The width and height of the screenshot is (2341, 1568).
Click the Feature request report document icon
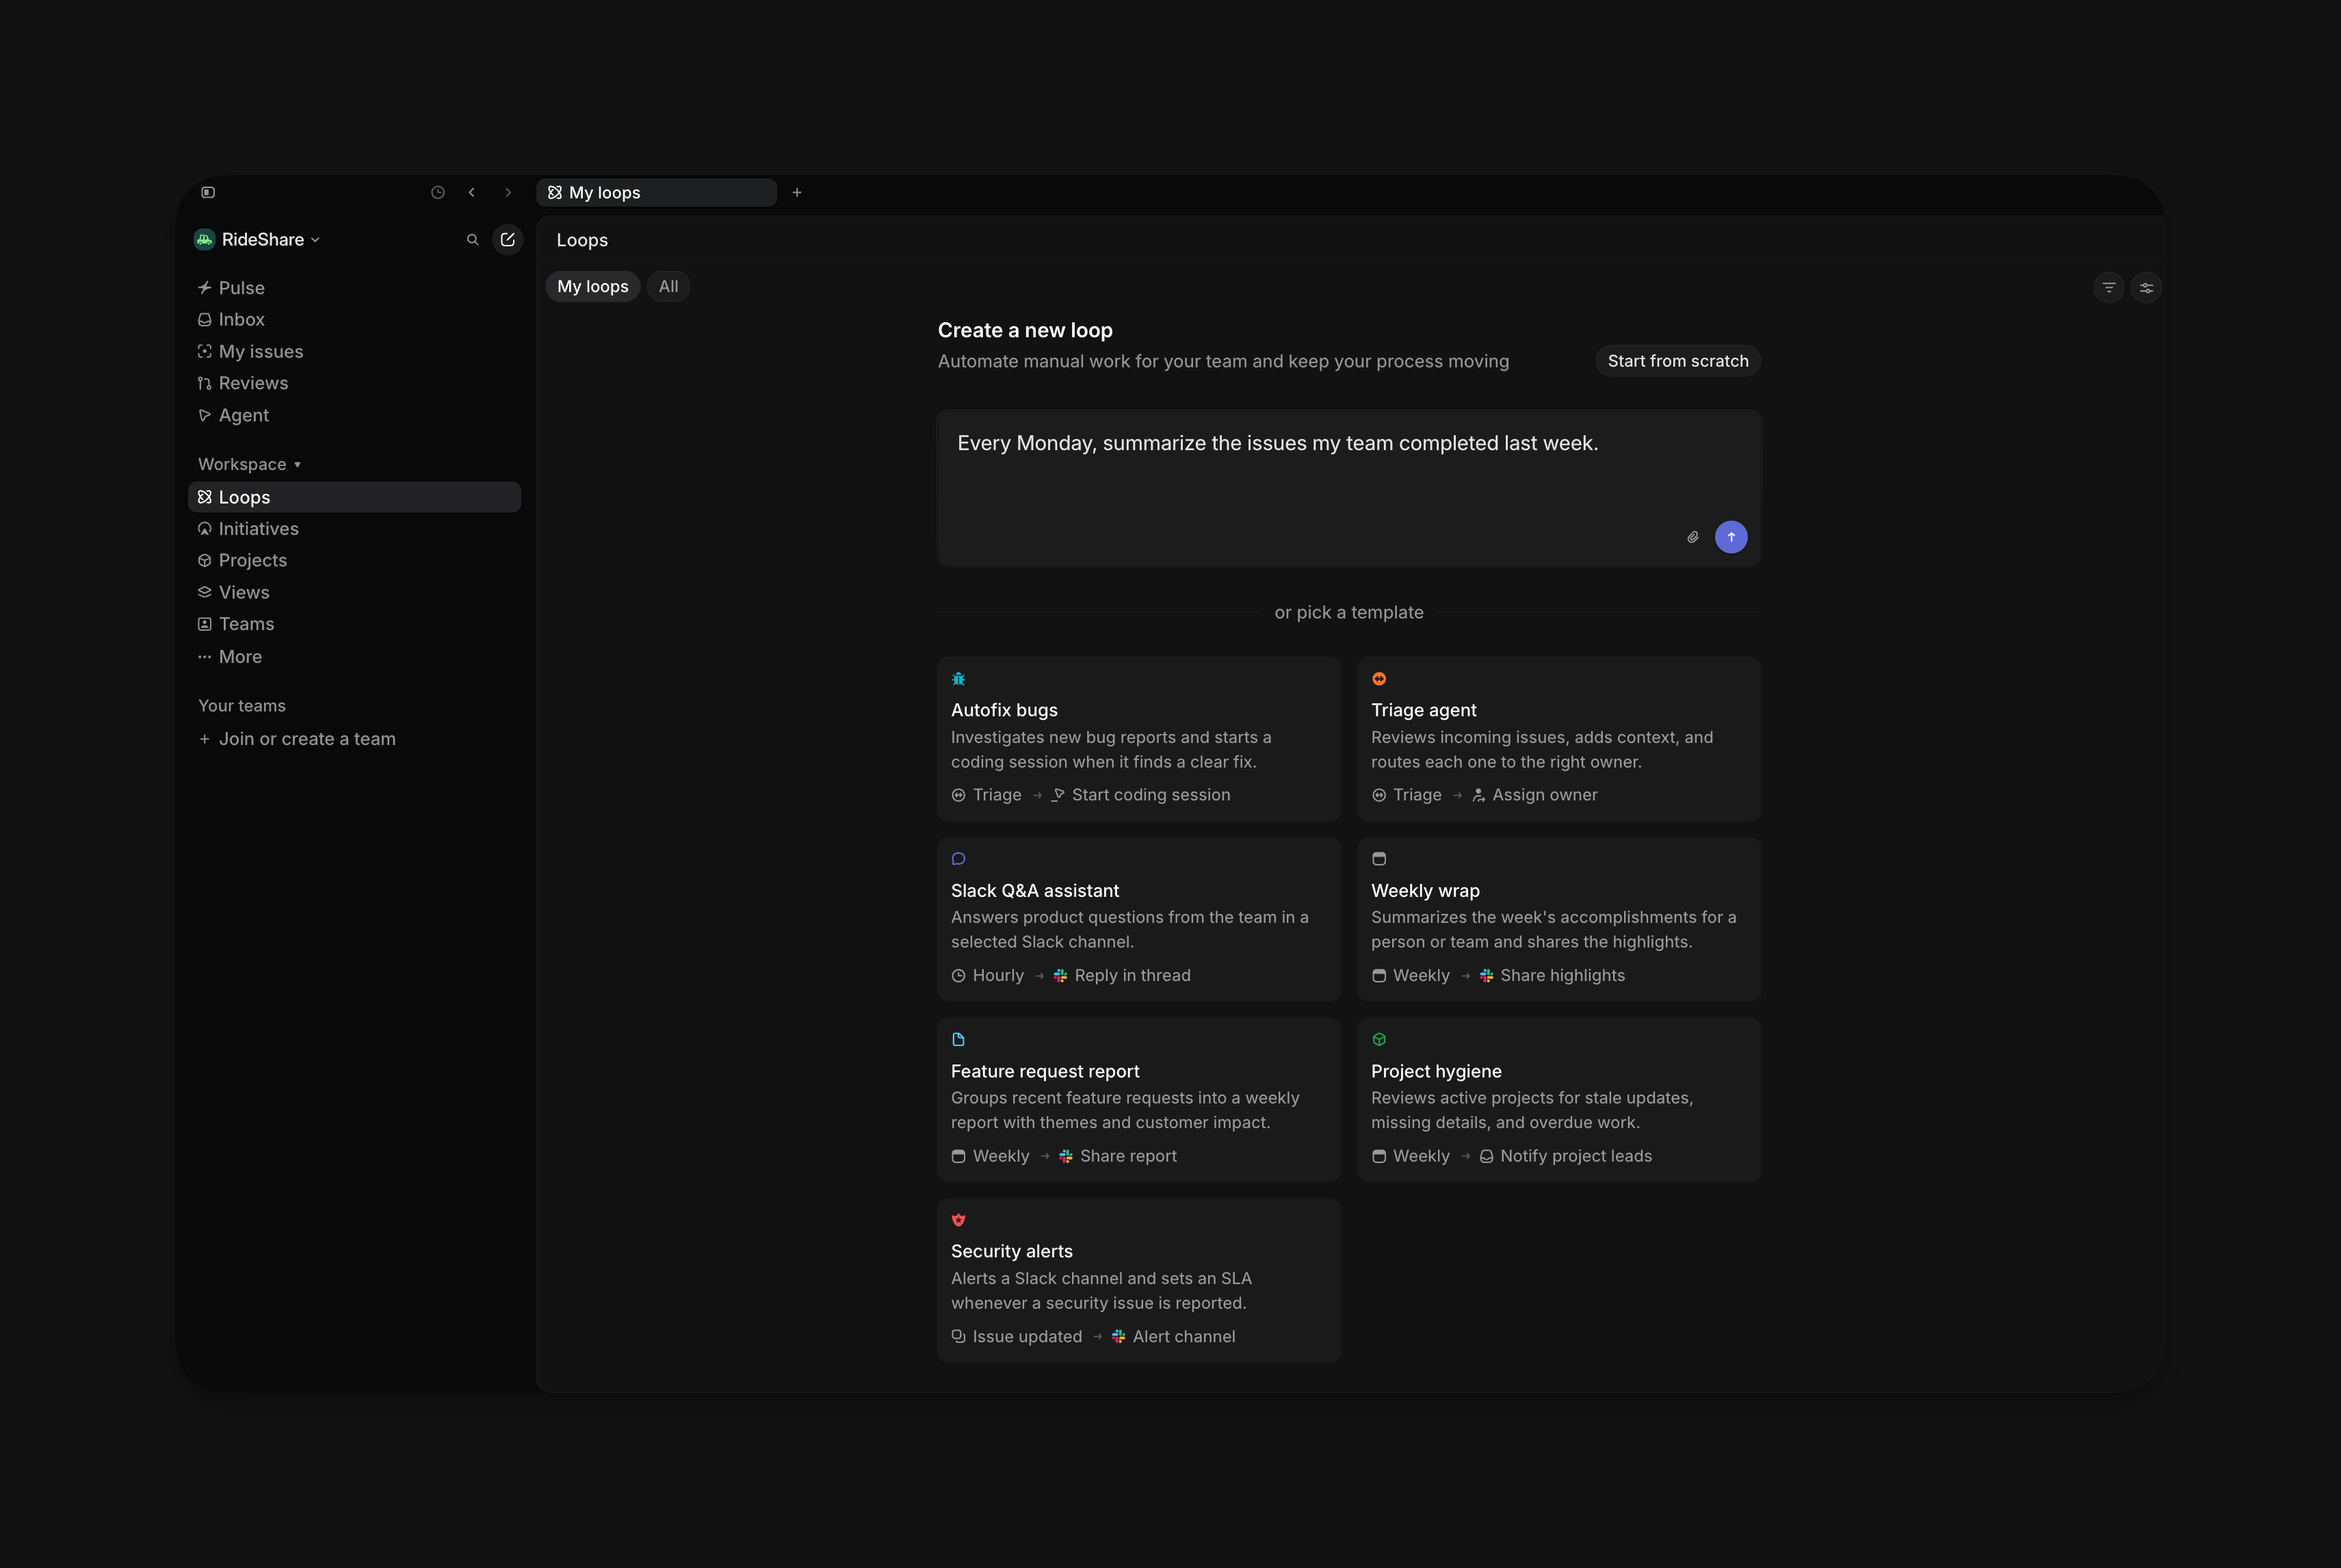pos(958,1040)
